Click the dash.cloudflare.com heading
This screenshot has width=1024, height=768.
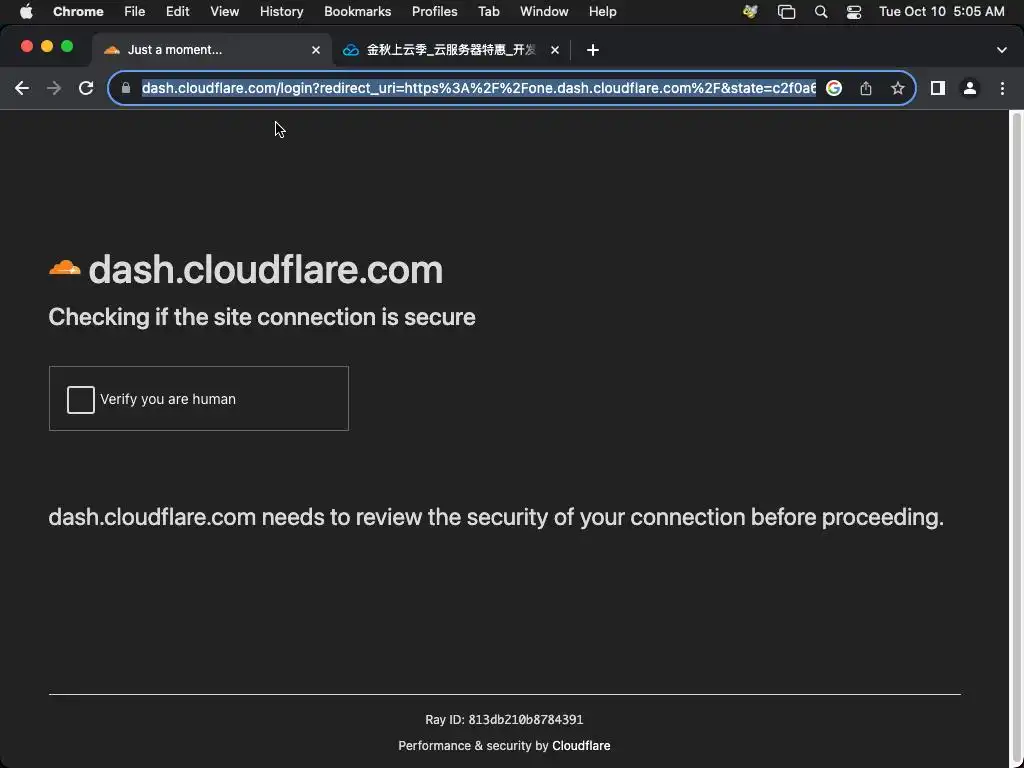(266, 270)
